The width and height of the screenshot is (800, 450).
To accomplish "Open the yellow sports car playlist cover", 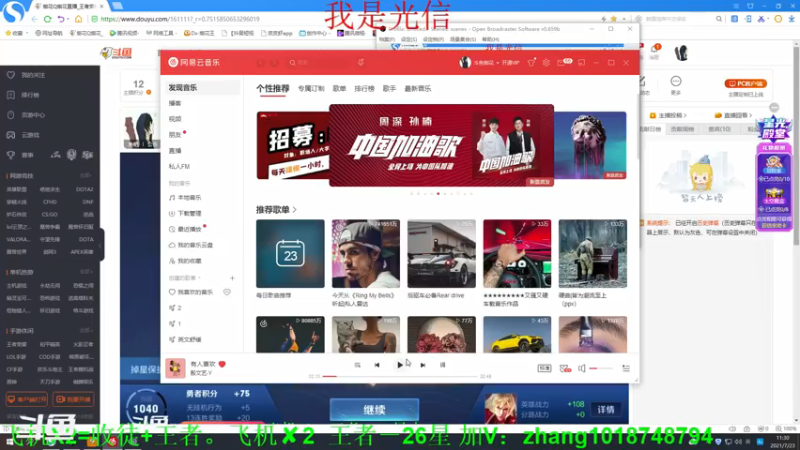I will click(517, 335).
